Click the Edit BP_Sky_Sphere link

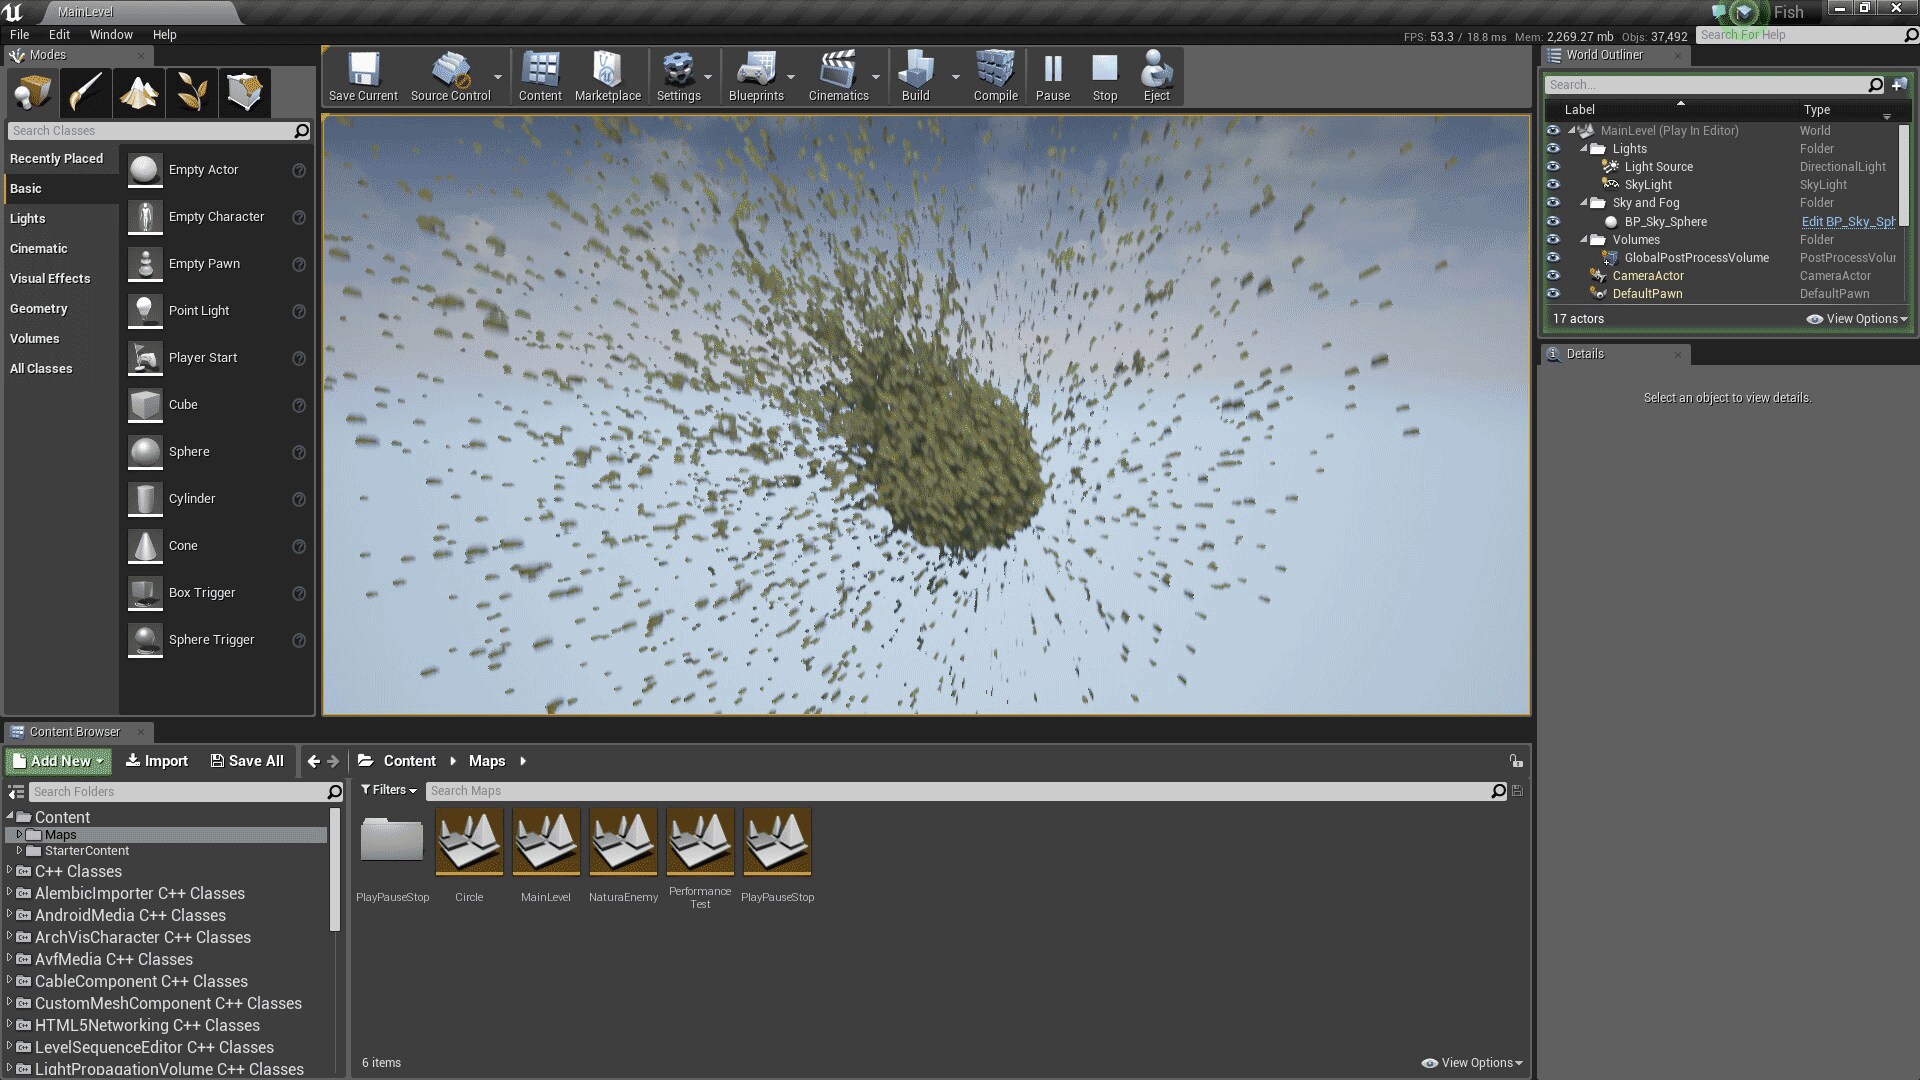[x=1845, y=221]
